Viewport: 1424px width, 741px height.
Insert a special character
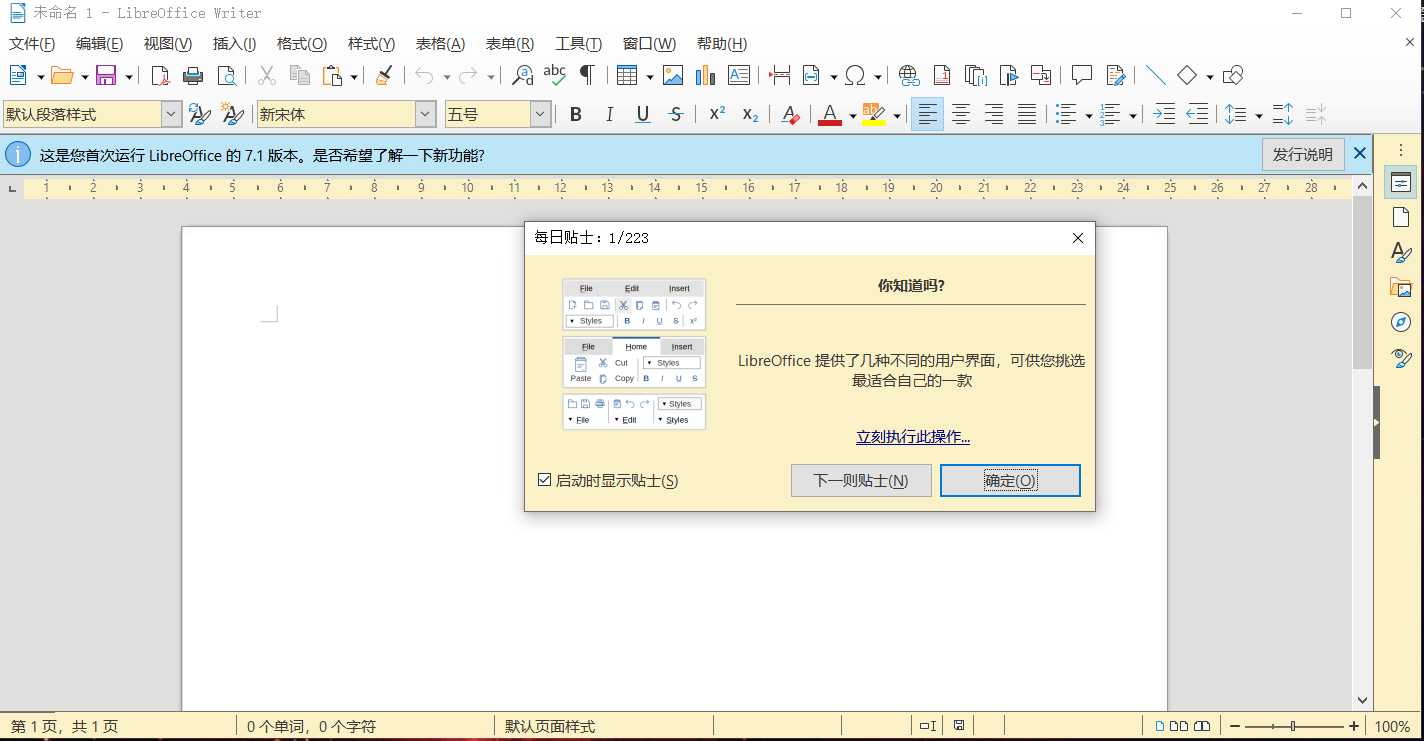coord(855,75)
